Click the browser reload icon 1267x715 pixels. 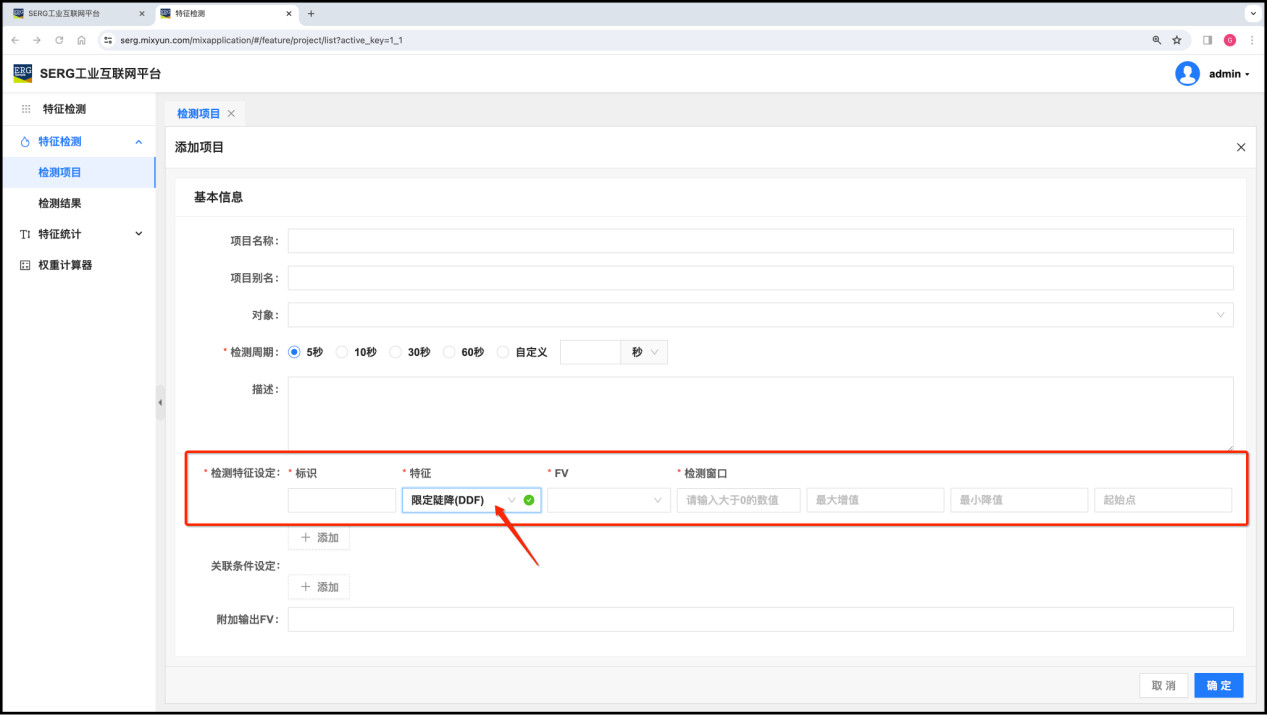coord(59,40)
